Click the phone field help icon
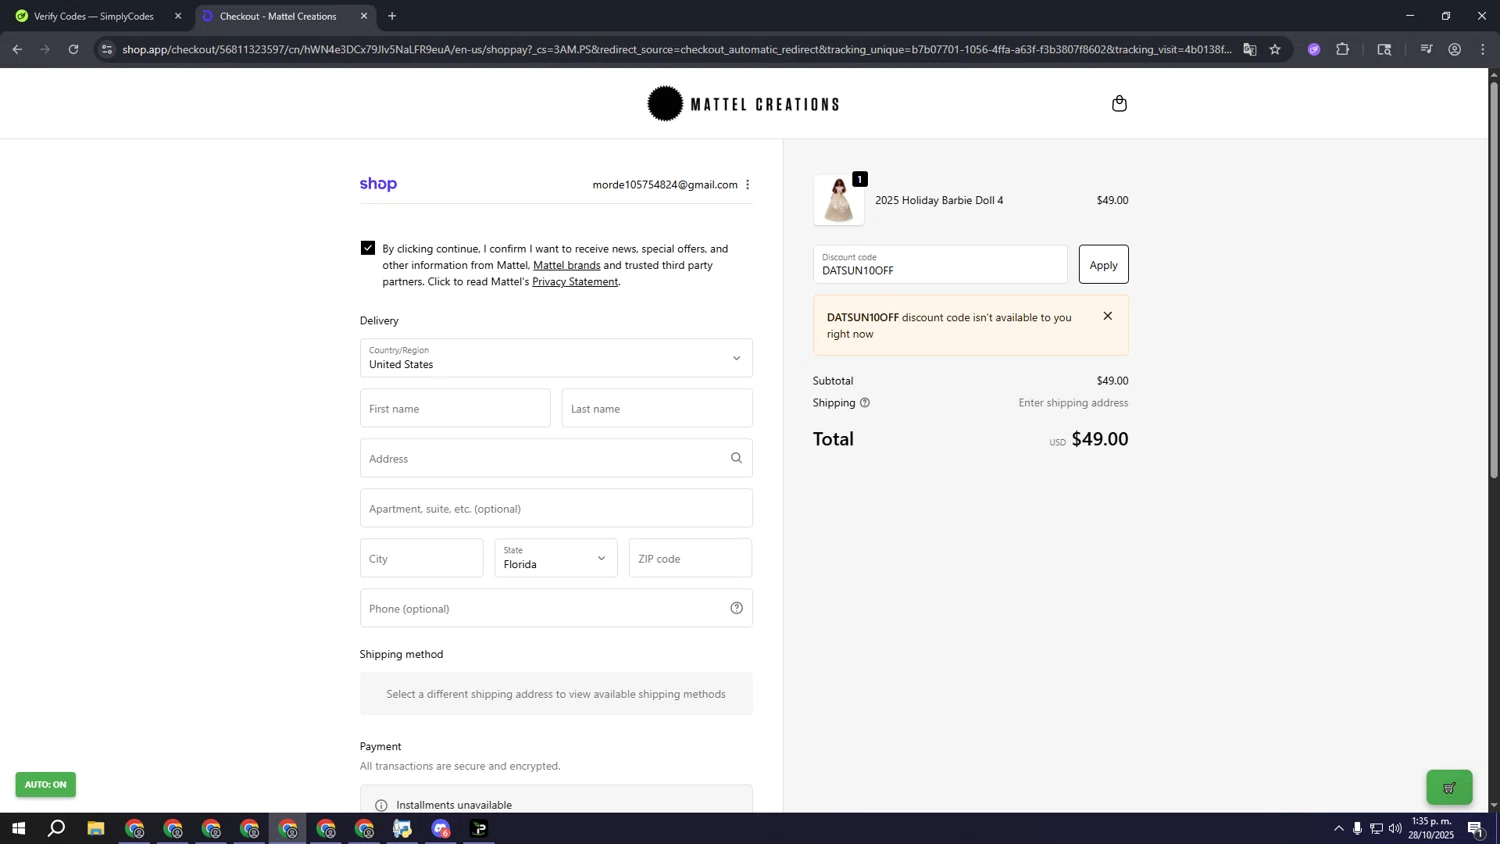Viewport: 1500px width, 844px height. click(x=736, y=608)
